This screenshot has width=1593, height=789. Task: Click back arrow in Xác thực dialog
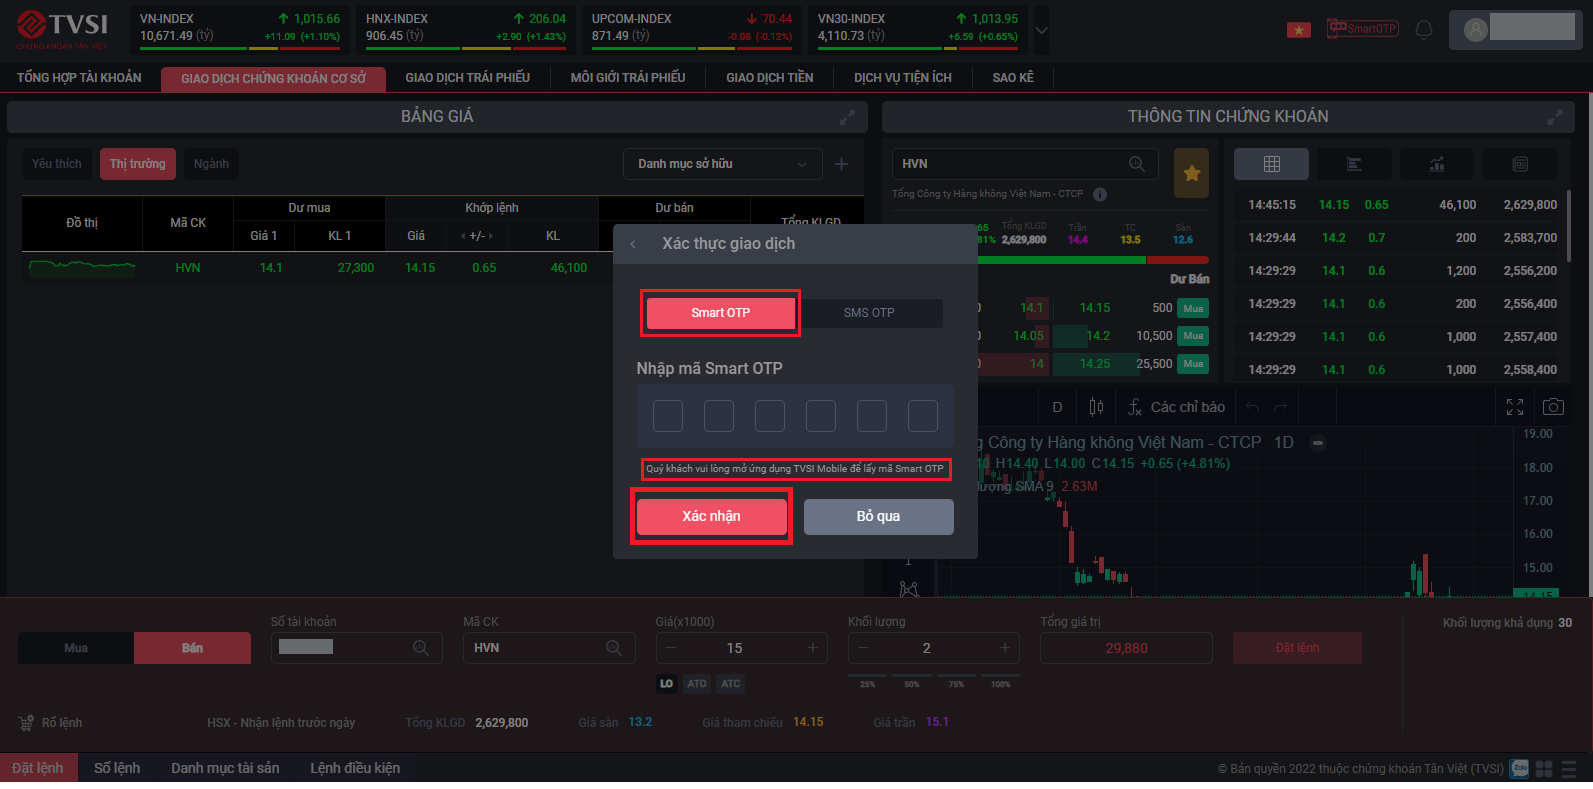633,244
